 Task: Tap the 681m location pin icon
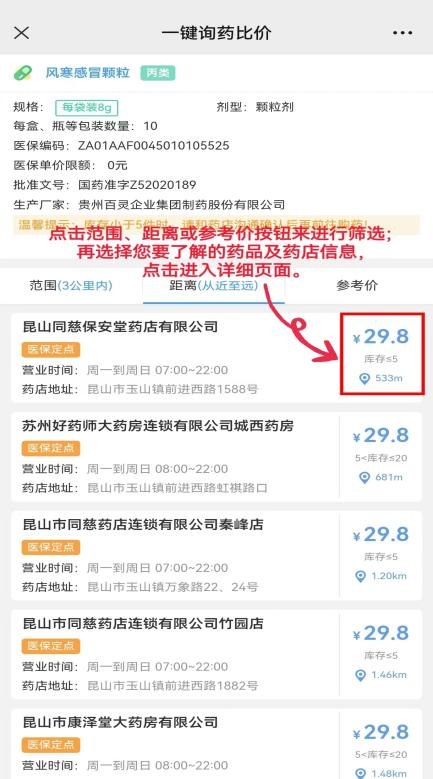click(x=364, y=477)
